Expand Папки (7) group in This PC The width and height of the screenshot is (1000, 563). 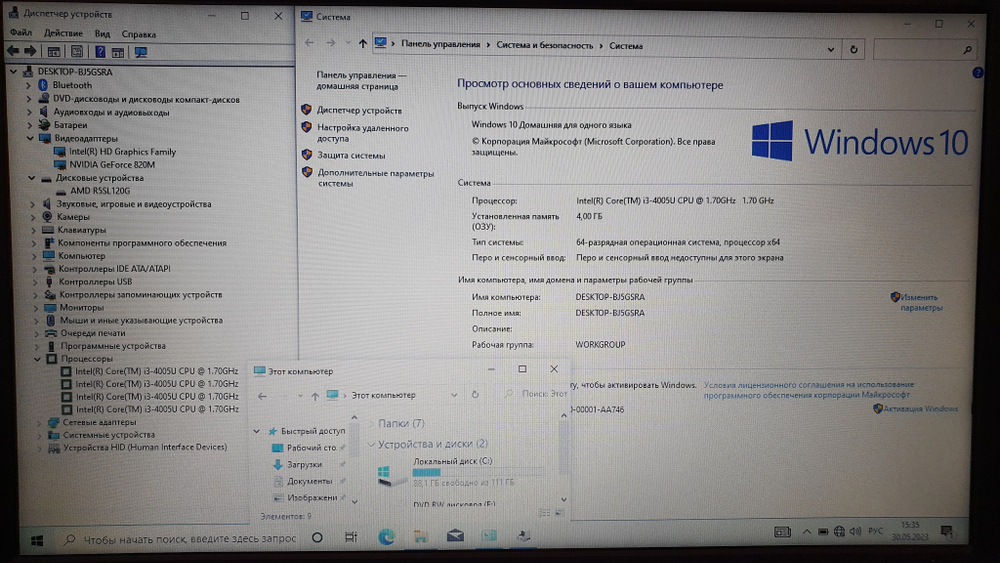click(371, 423)
